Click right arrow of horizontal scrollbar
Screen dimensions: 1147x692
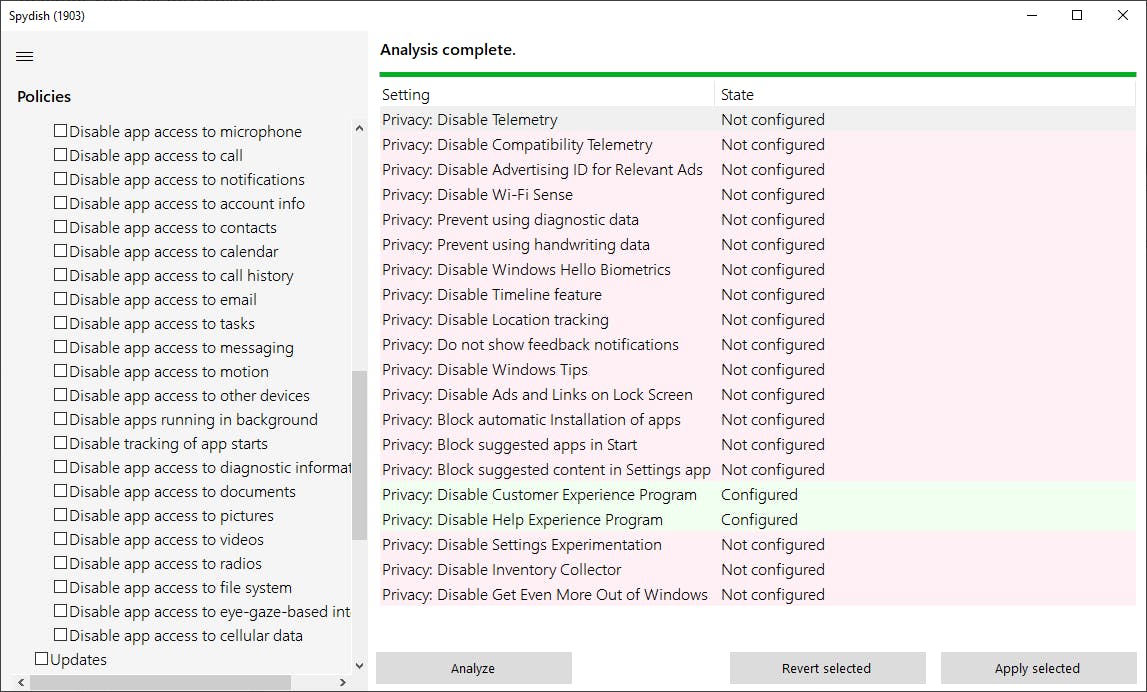click(343, 682)
